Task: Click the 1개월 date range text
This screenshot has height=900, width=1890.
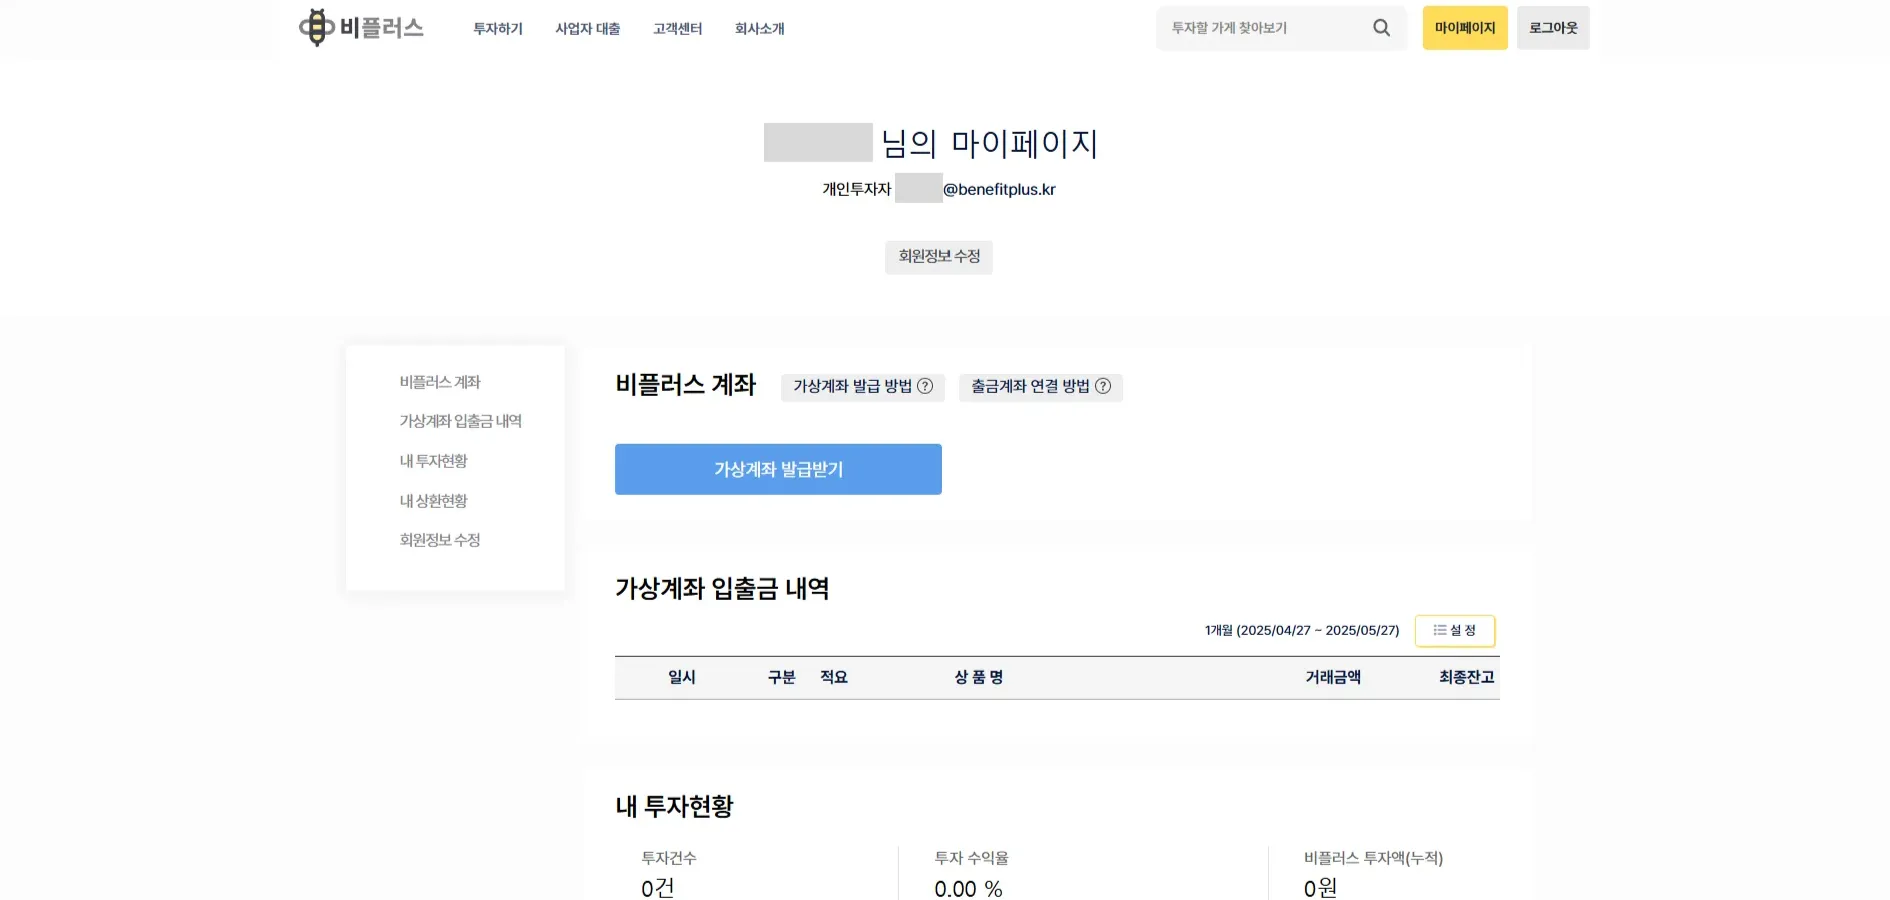Action: tap(1302, 630)
